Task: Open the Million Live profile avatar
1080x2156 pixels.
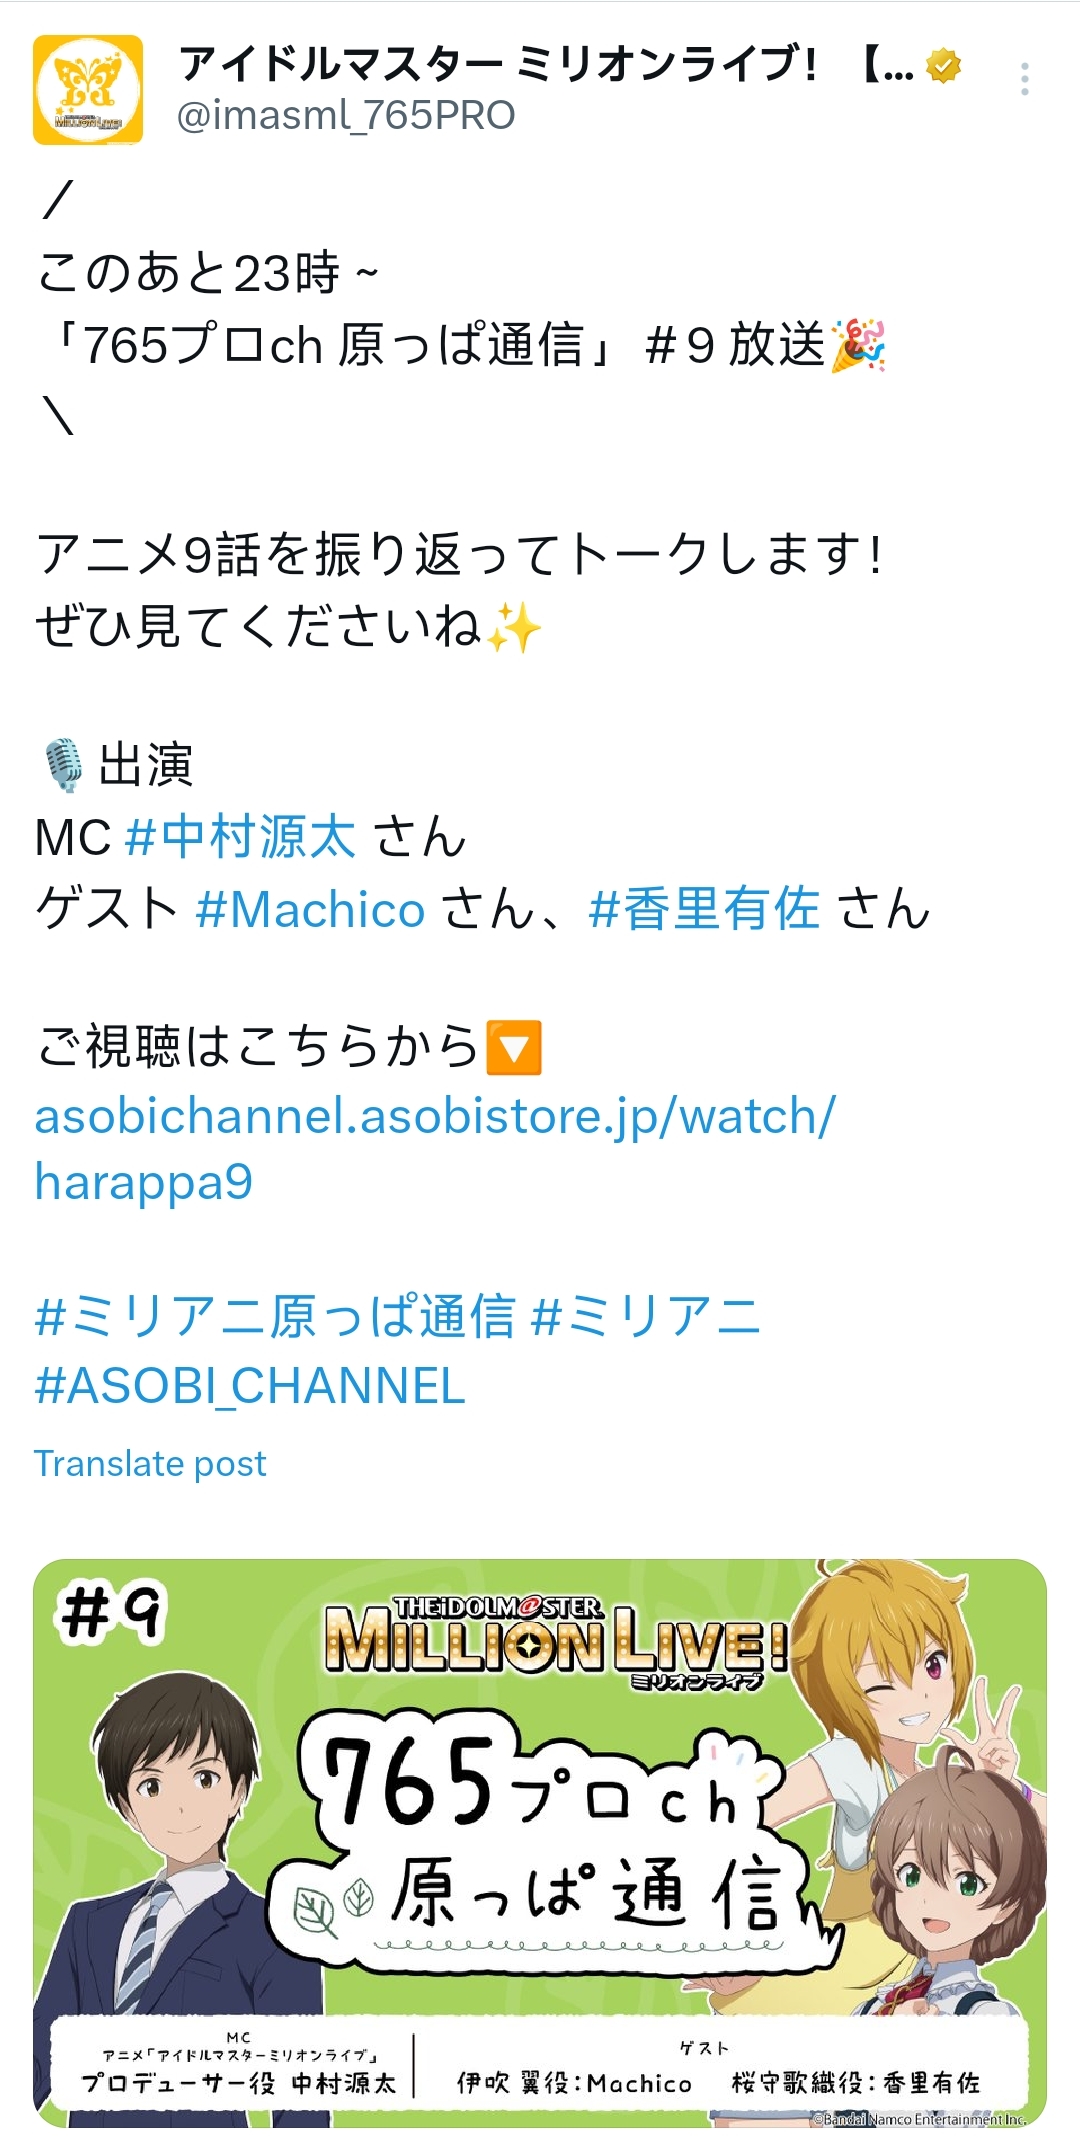Action: (88, 90)
